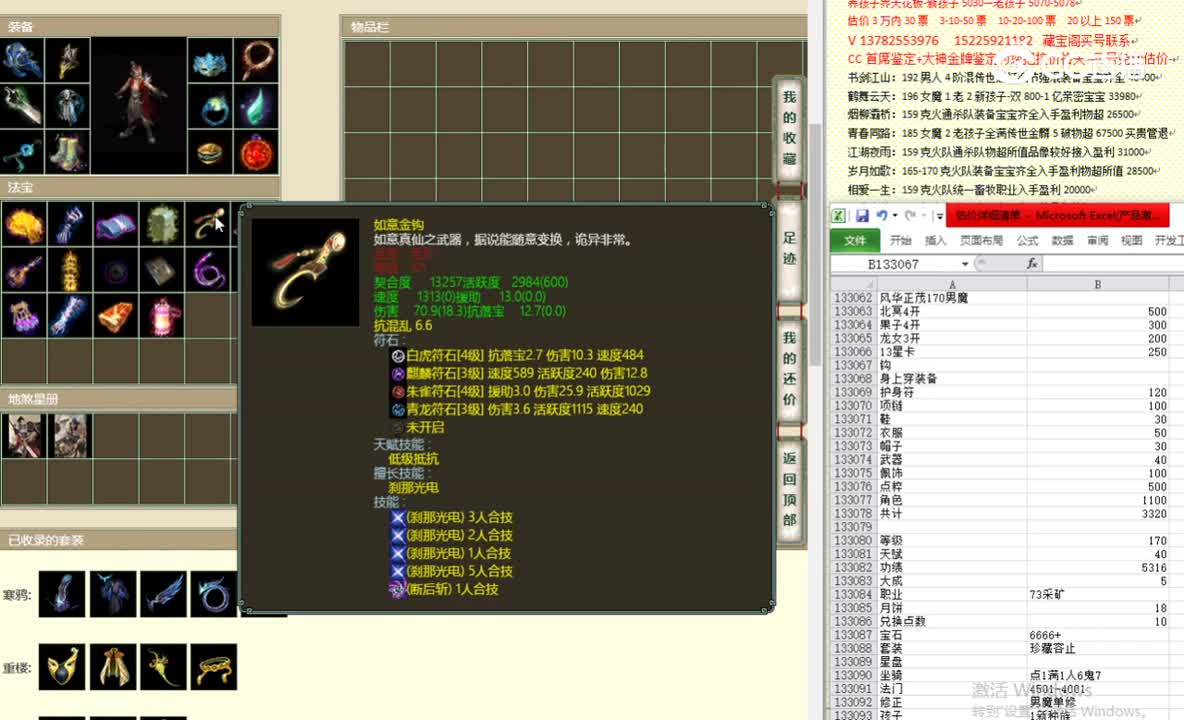
Task: Select the blue-green ring equipment icon
Action: tap(210, 106)
